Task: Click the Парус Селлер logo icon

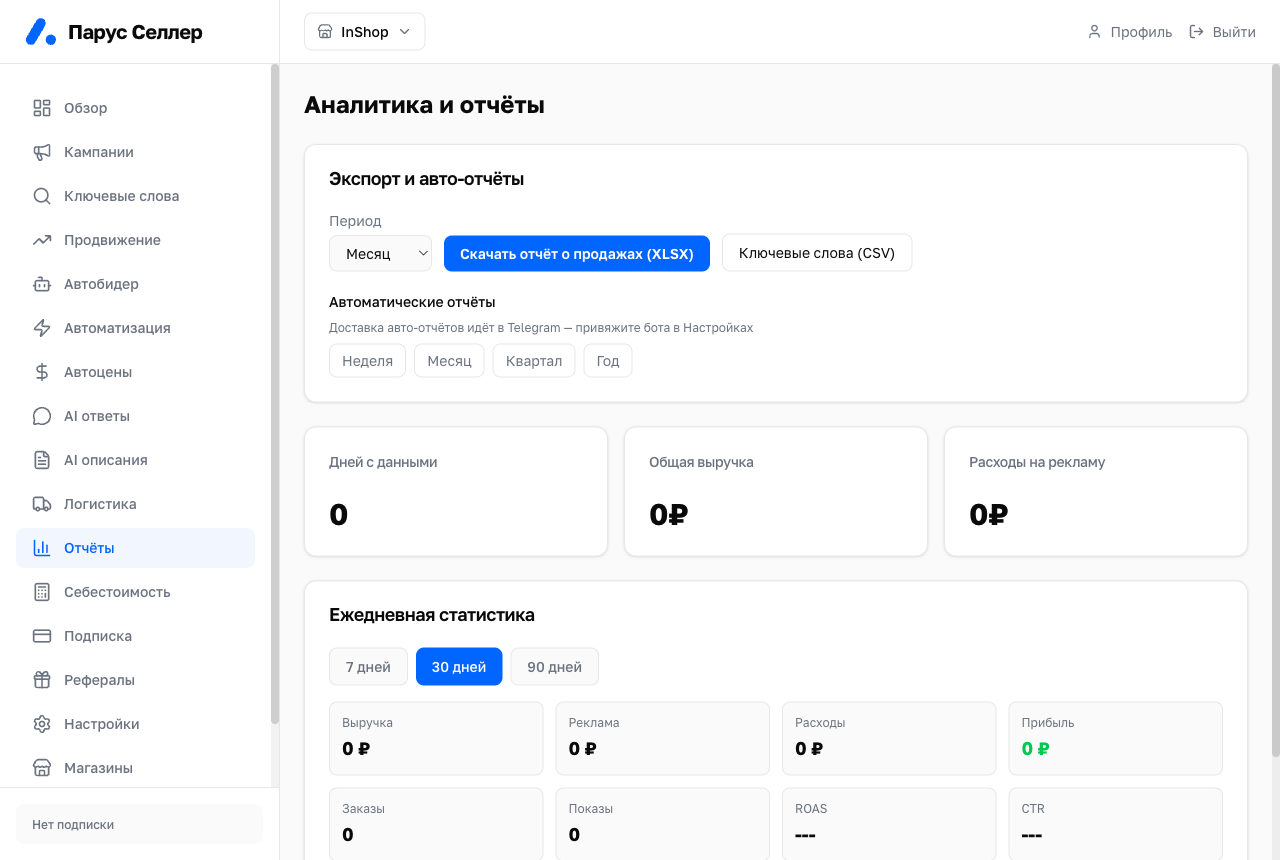Action: (41, 32)
